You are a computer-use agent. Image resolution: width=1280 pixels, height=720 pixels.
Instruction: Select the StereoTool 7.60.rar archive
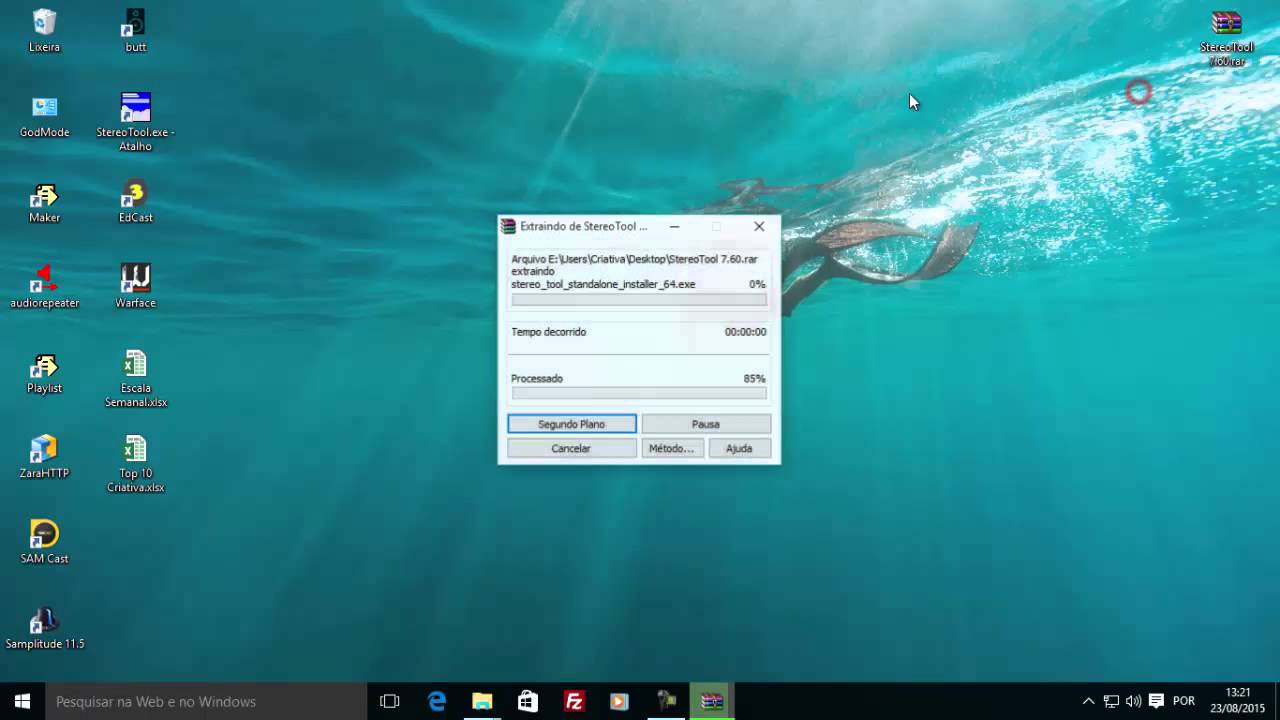click(1226, 38)
